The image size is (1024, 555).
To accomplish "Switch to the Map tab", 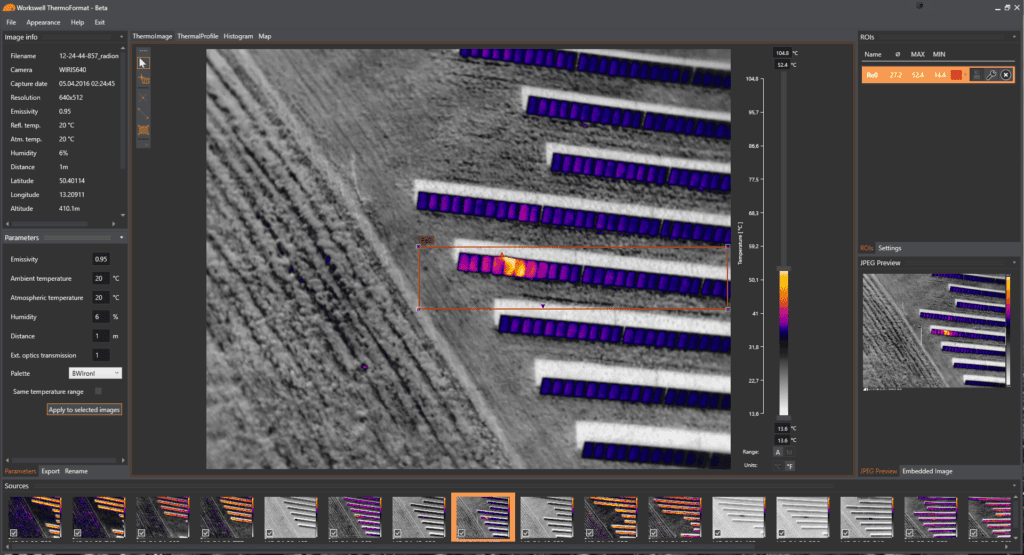I will 264,37.
